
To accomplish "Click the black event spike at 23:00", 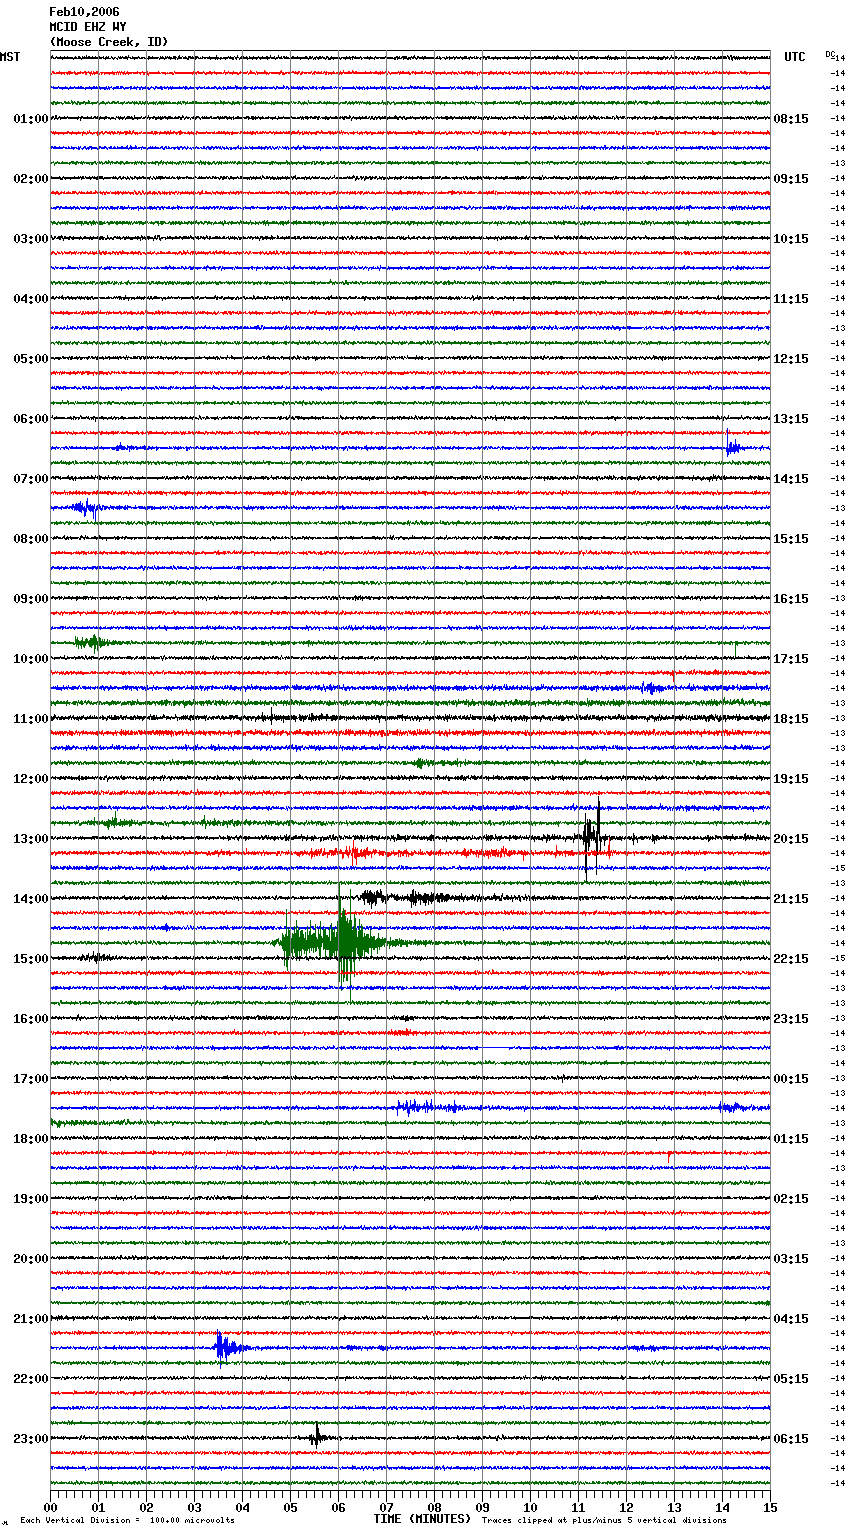I will tap(317, 1437).
